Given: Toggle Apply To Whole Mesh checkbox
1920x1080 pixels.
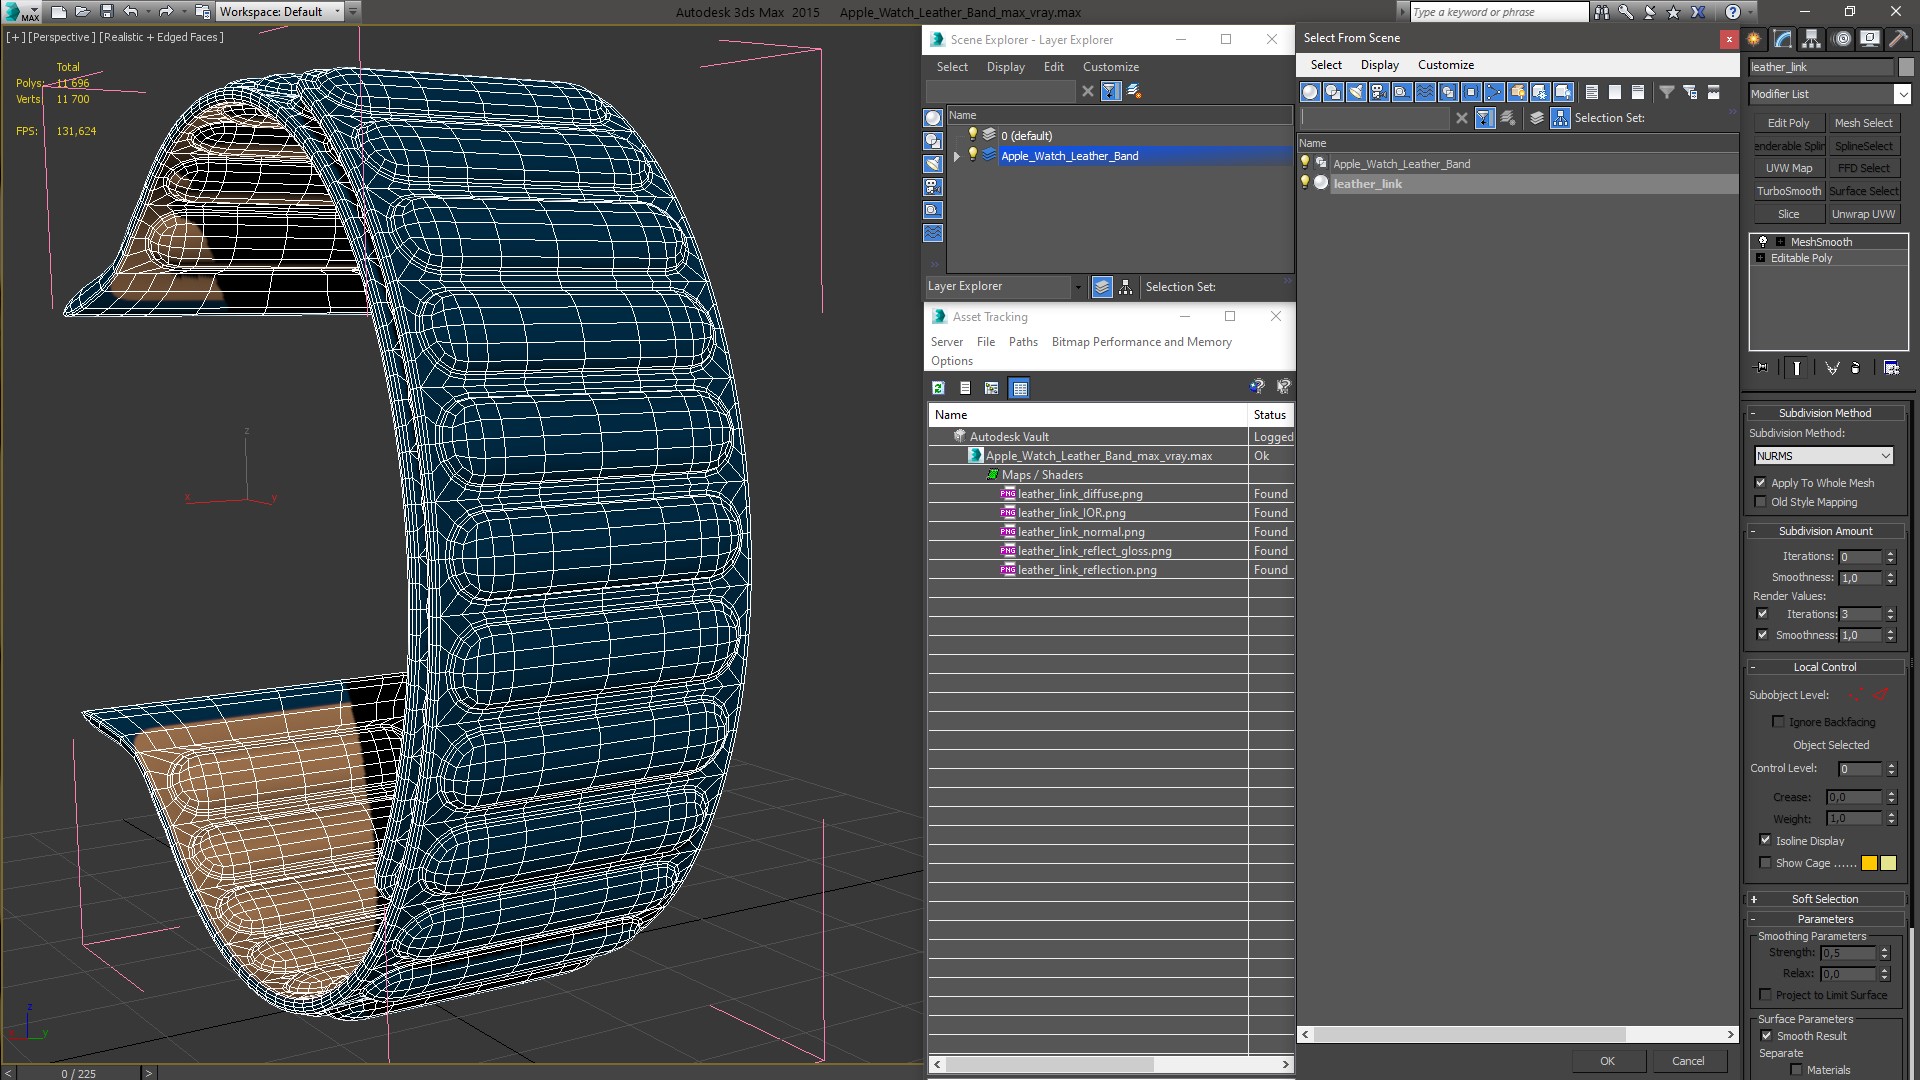Looking at the screenshot, I should (x=1761, y=483).
